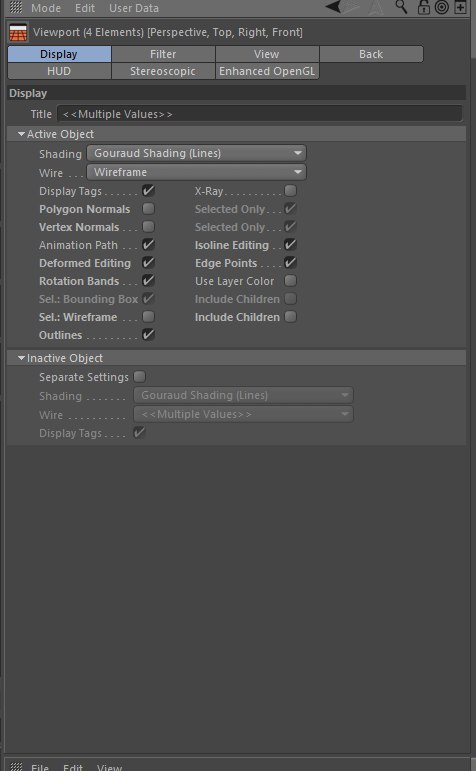Click the Separate Settings label
This screenshot has height=771, width=476.
(x=84, y=377)
